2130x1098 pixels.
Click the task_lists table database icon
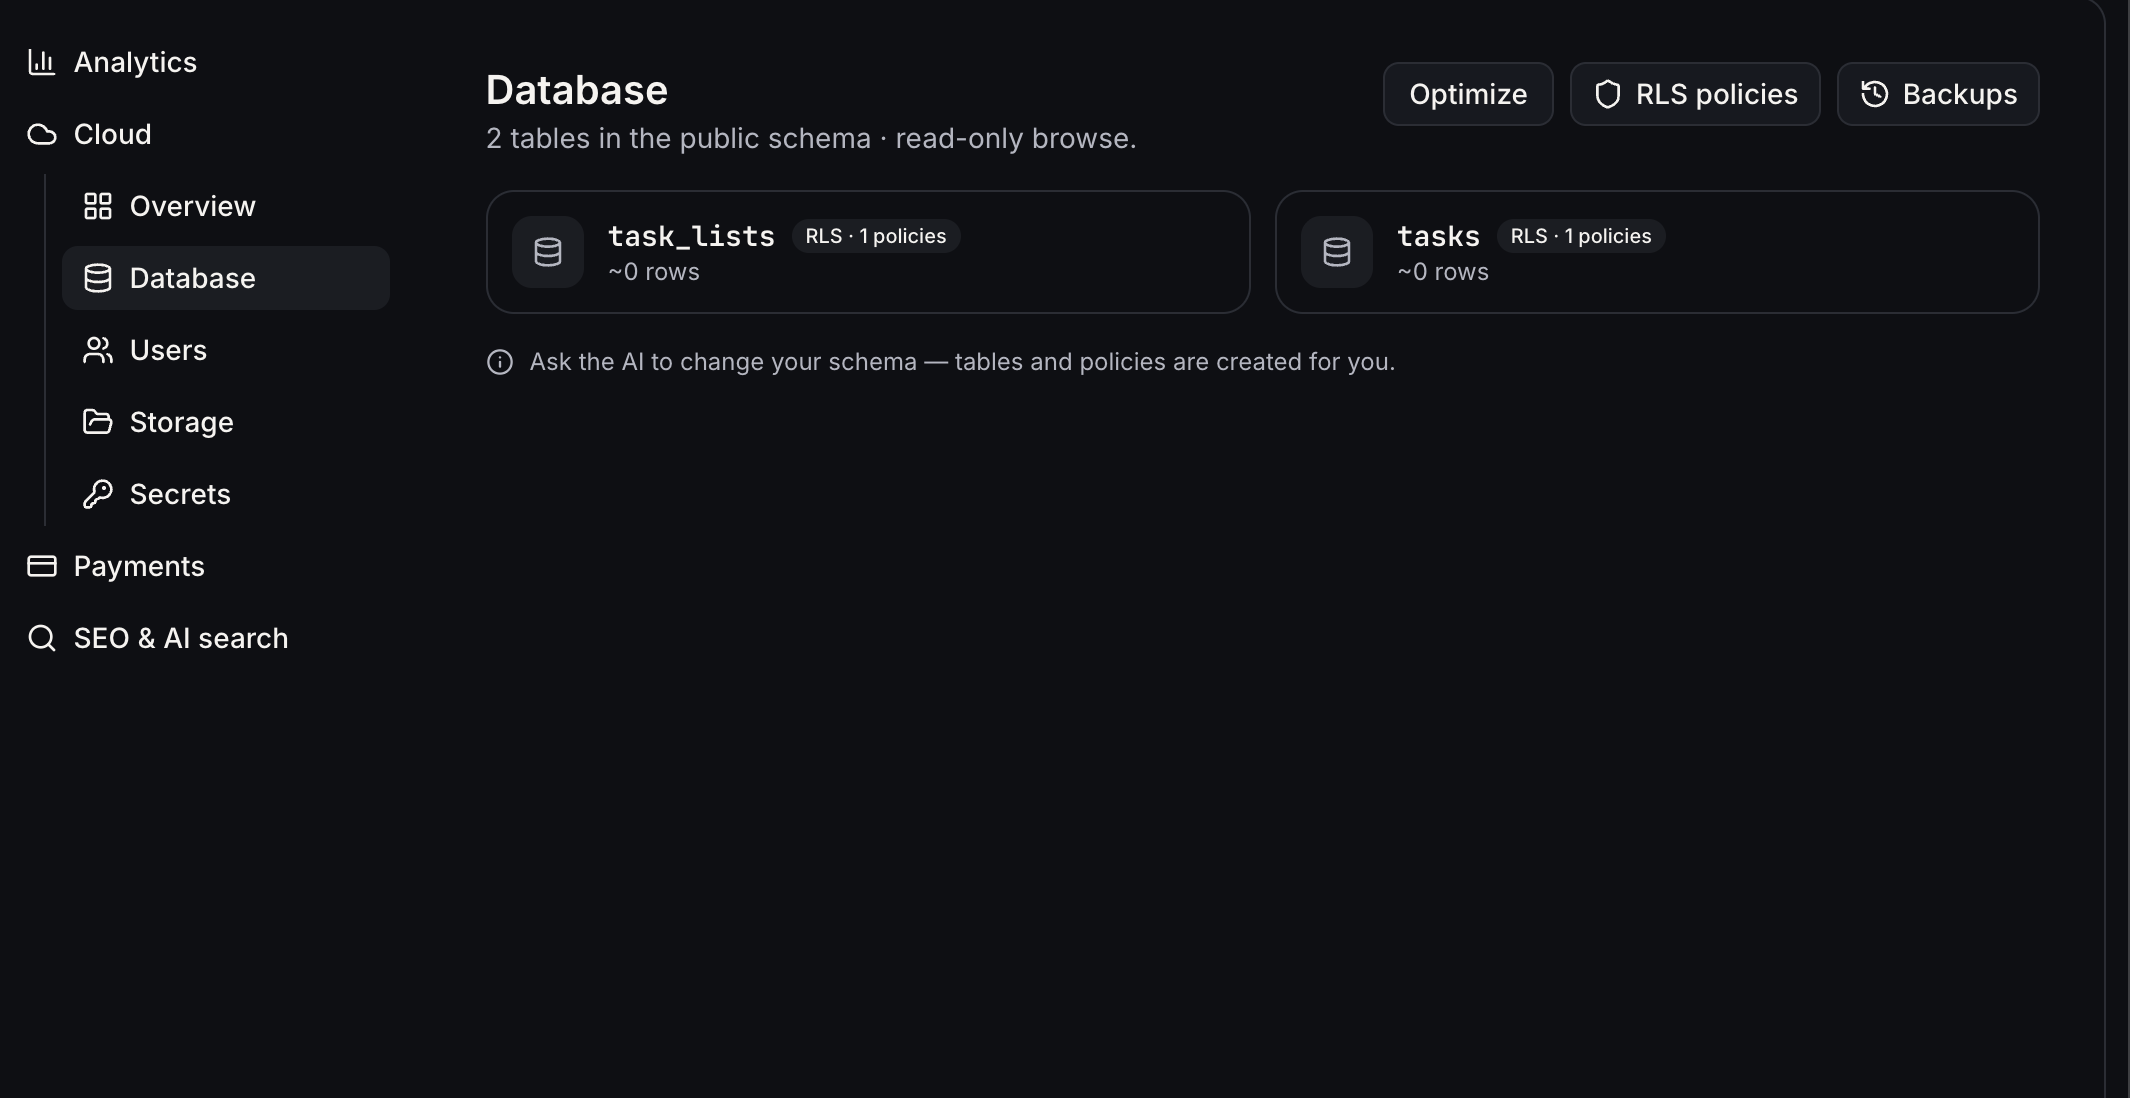pyautogui.click(x=548, y=252)
